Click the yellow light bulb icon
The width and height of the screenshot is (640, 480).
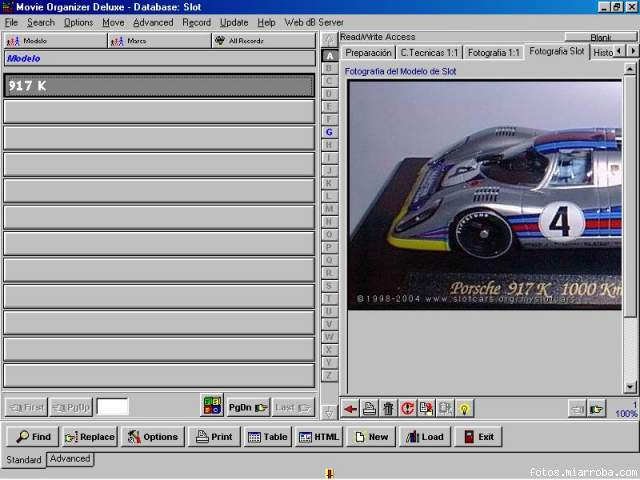(464, 408)
